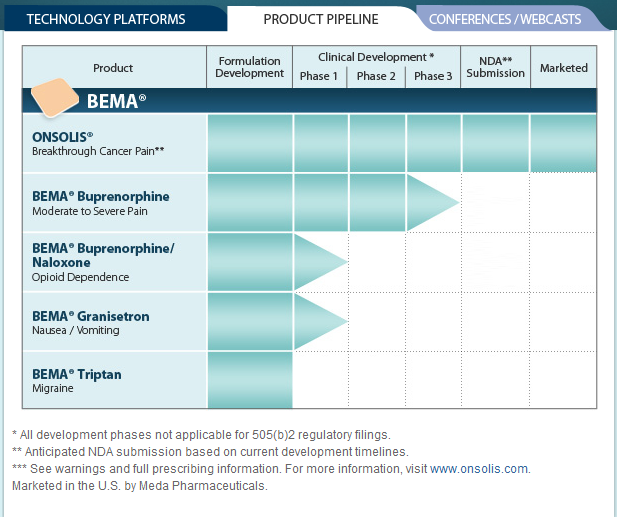Click the NDA Submission column header
This screenshot has width=617, height=517.
495,67
